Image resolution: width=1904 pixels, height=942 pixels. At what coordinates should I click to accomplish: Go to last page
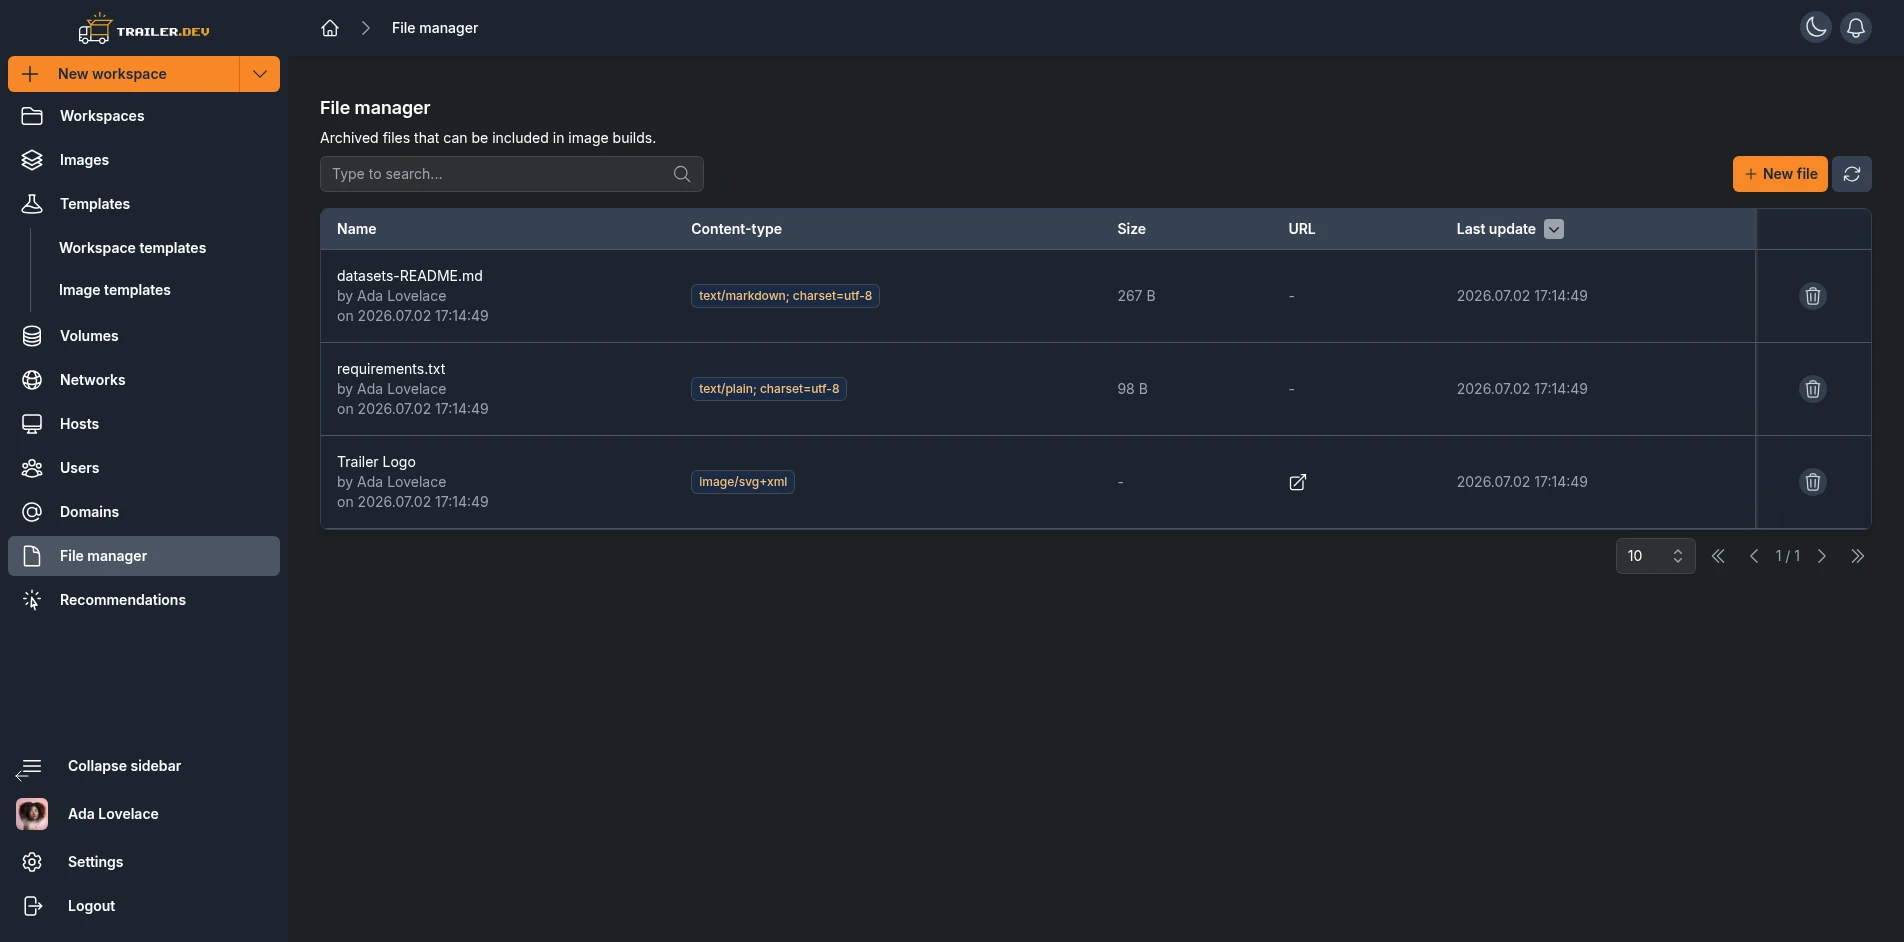tap(1858, 556)
